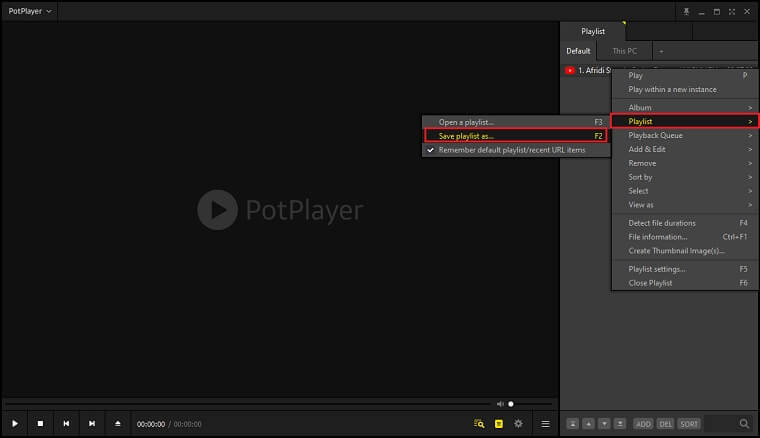Click the total duration 00:00:00 display
This screenshot has width=760, height=438.
(188, 424)
